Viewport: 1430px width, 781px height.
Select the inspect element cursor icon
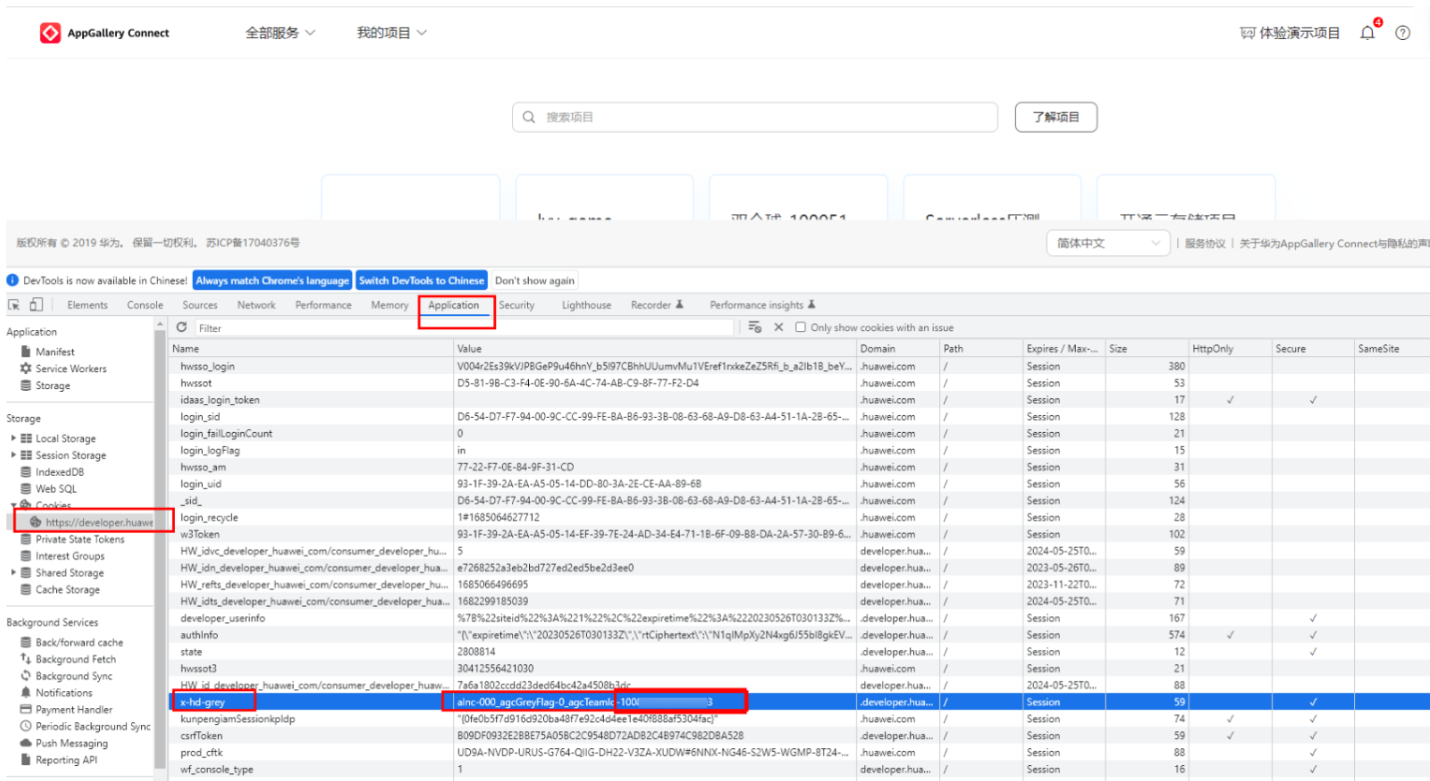coord(14,305)
